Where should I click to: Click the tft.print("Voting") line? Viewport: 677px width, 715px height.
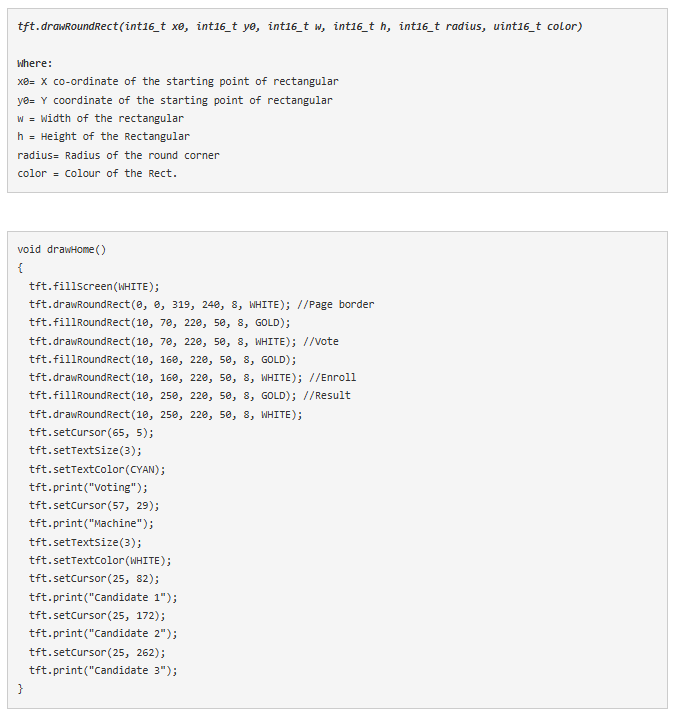tap(88, 487)
